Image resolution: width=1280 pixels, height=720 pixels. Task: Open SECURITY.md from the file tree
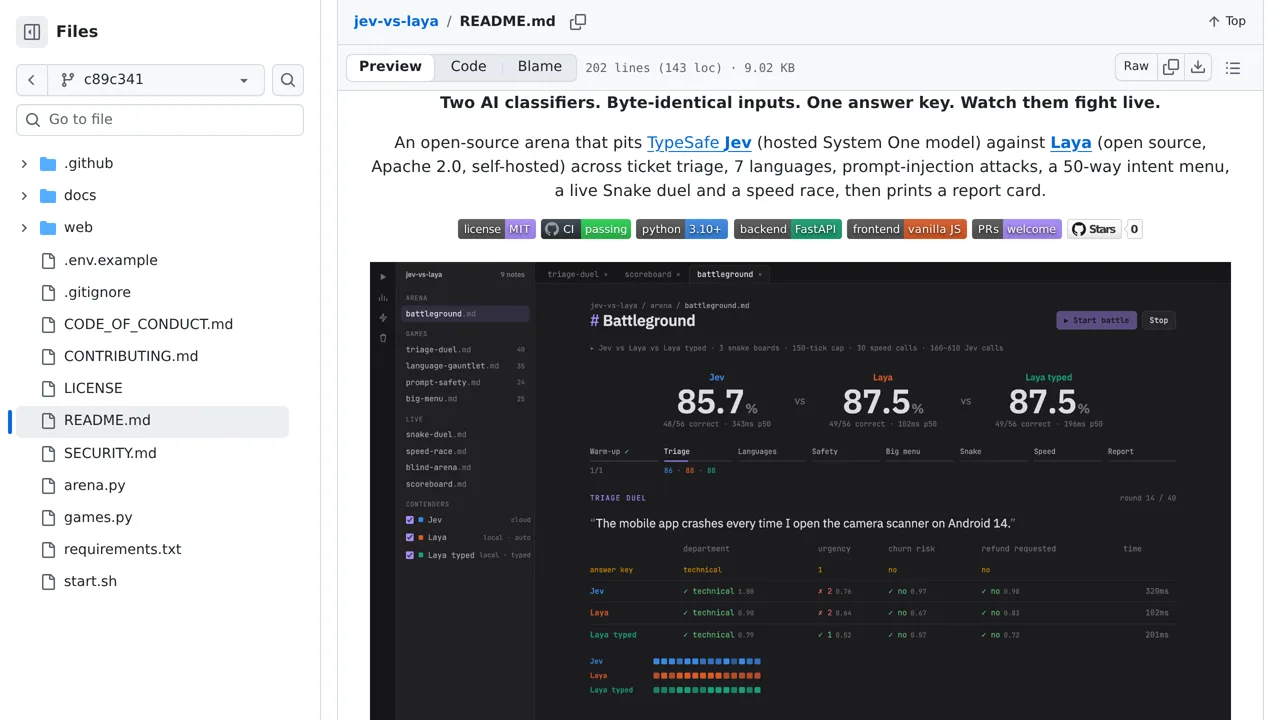point(110,453)
